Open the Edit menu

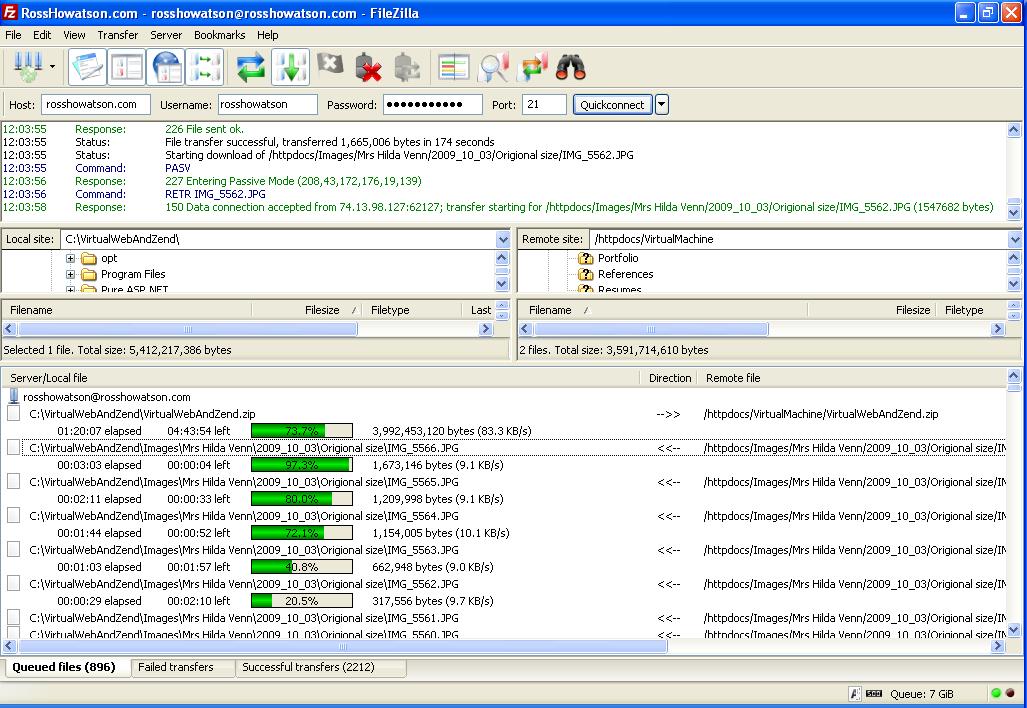click(x=42, y=35)
